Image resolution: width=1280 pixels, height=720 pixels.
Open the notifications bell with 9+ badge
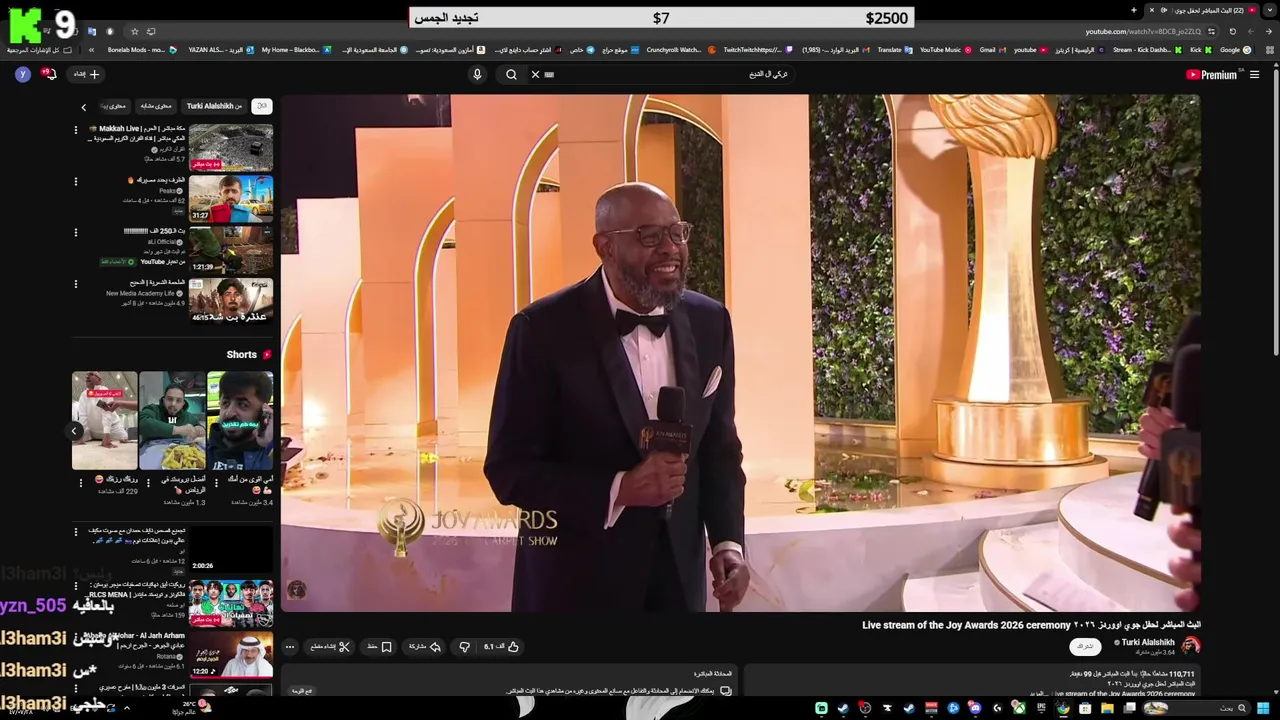(48, 74)
